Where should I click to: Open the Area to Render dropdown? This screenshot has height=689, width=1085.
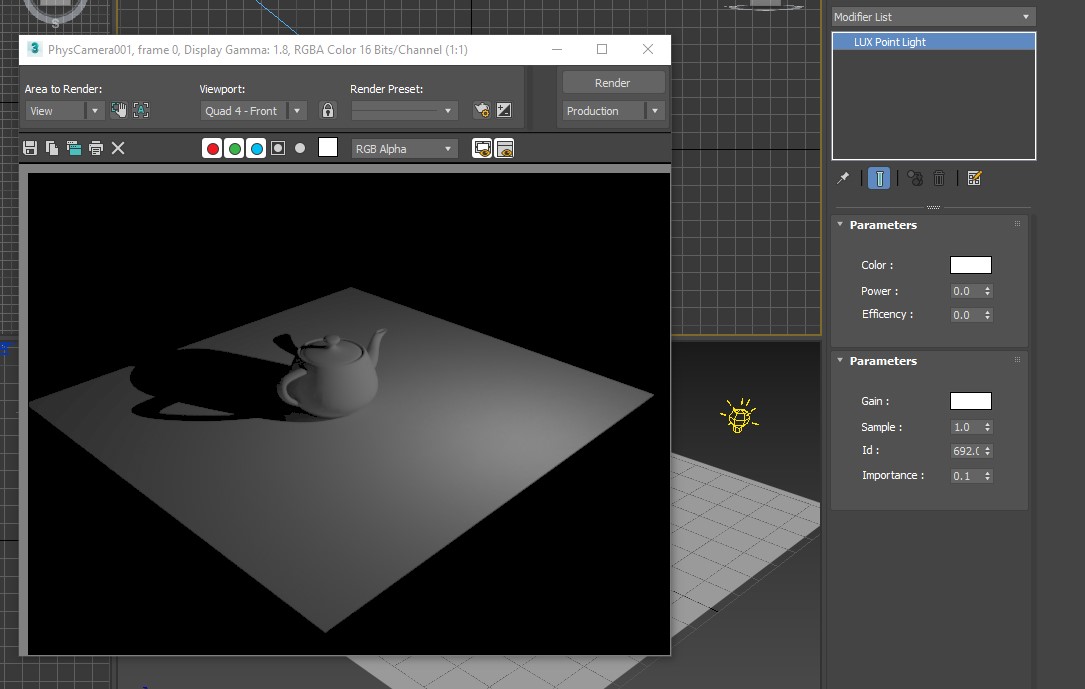(95, 111)
